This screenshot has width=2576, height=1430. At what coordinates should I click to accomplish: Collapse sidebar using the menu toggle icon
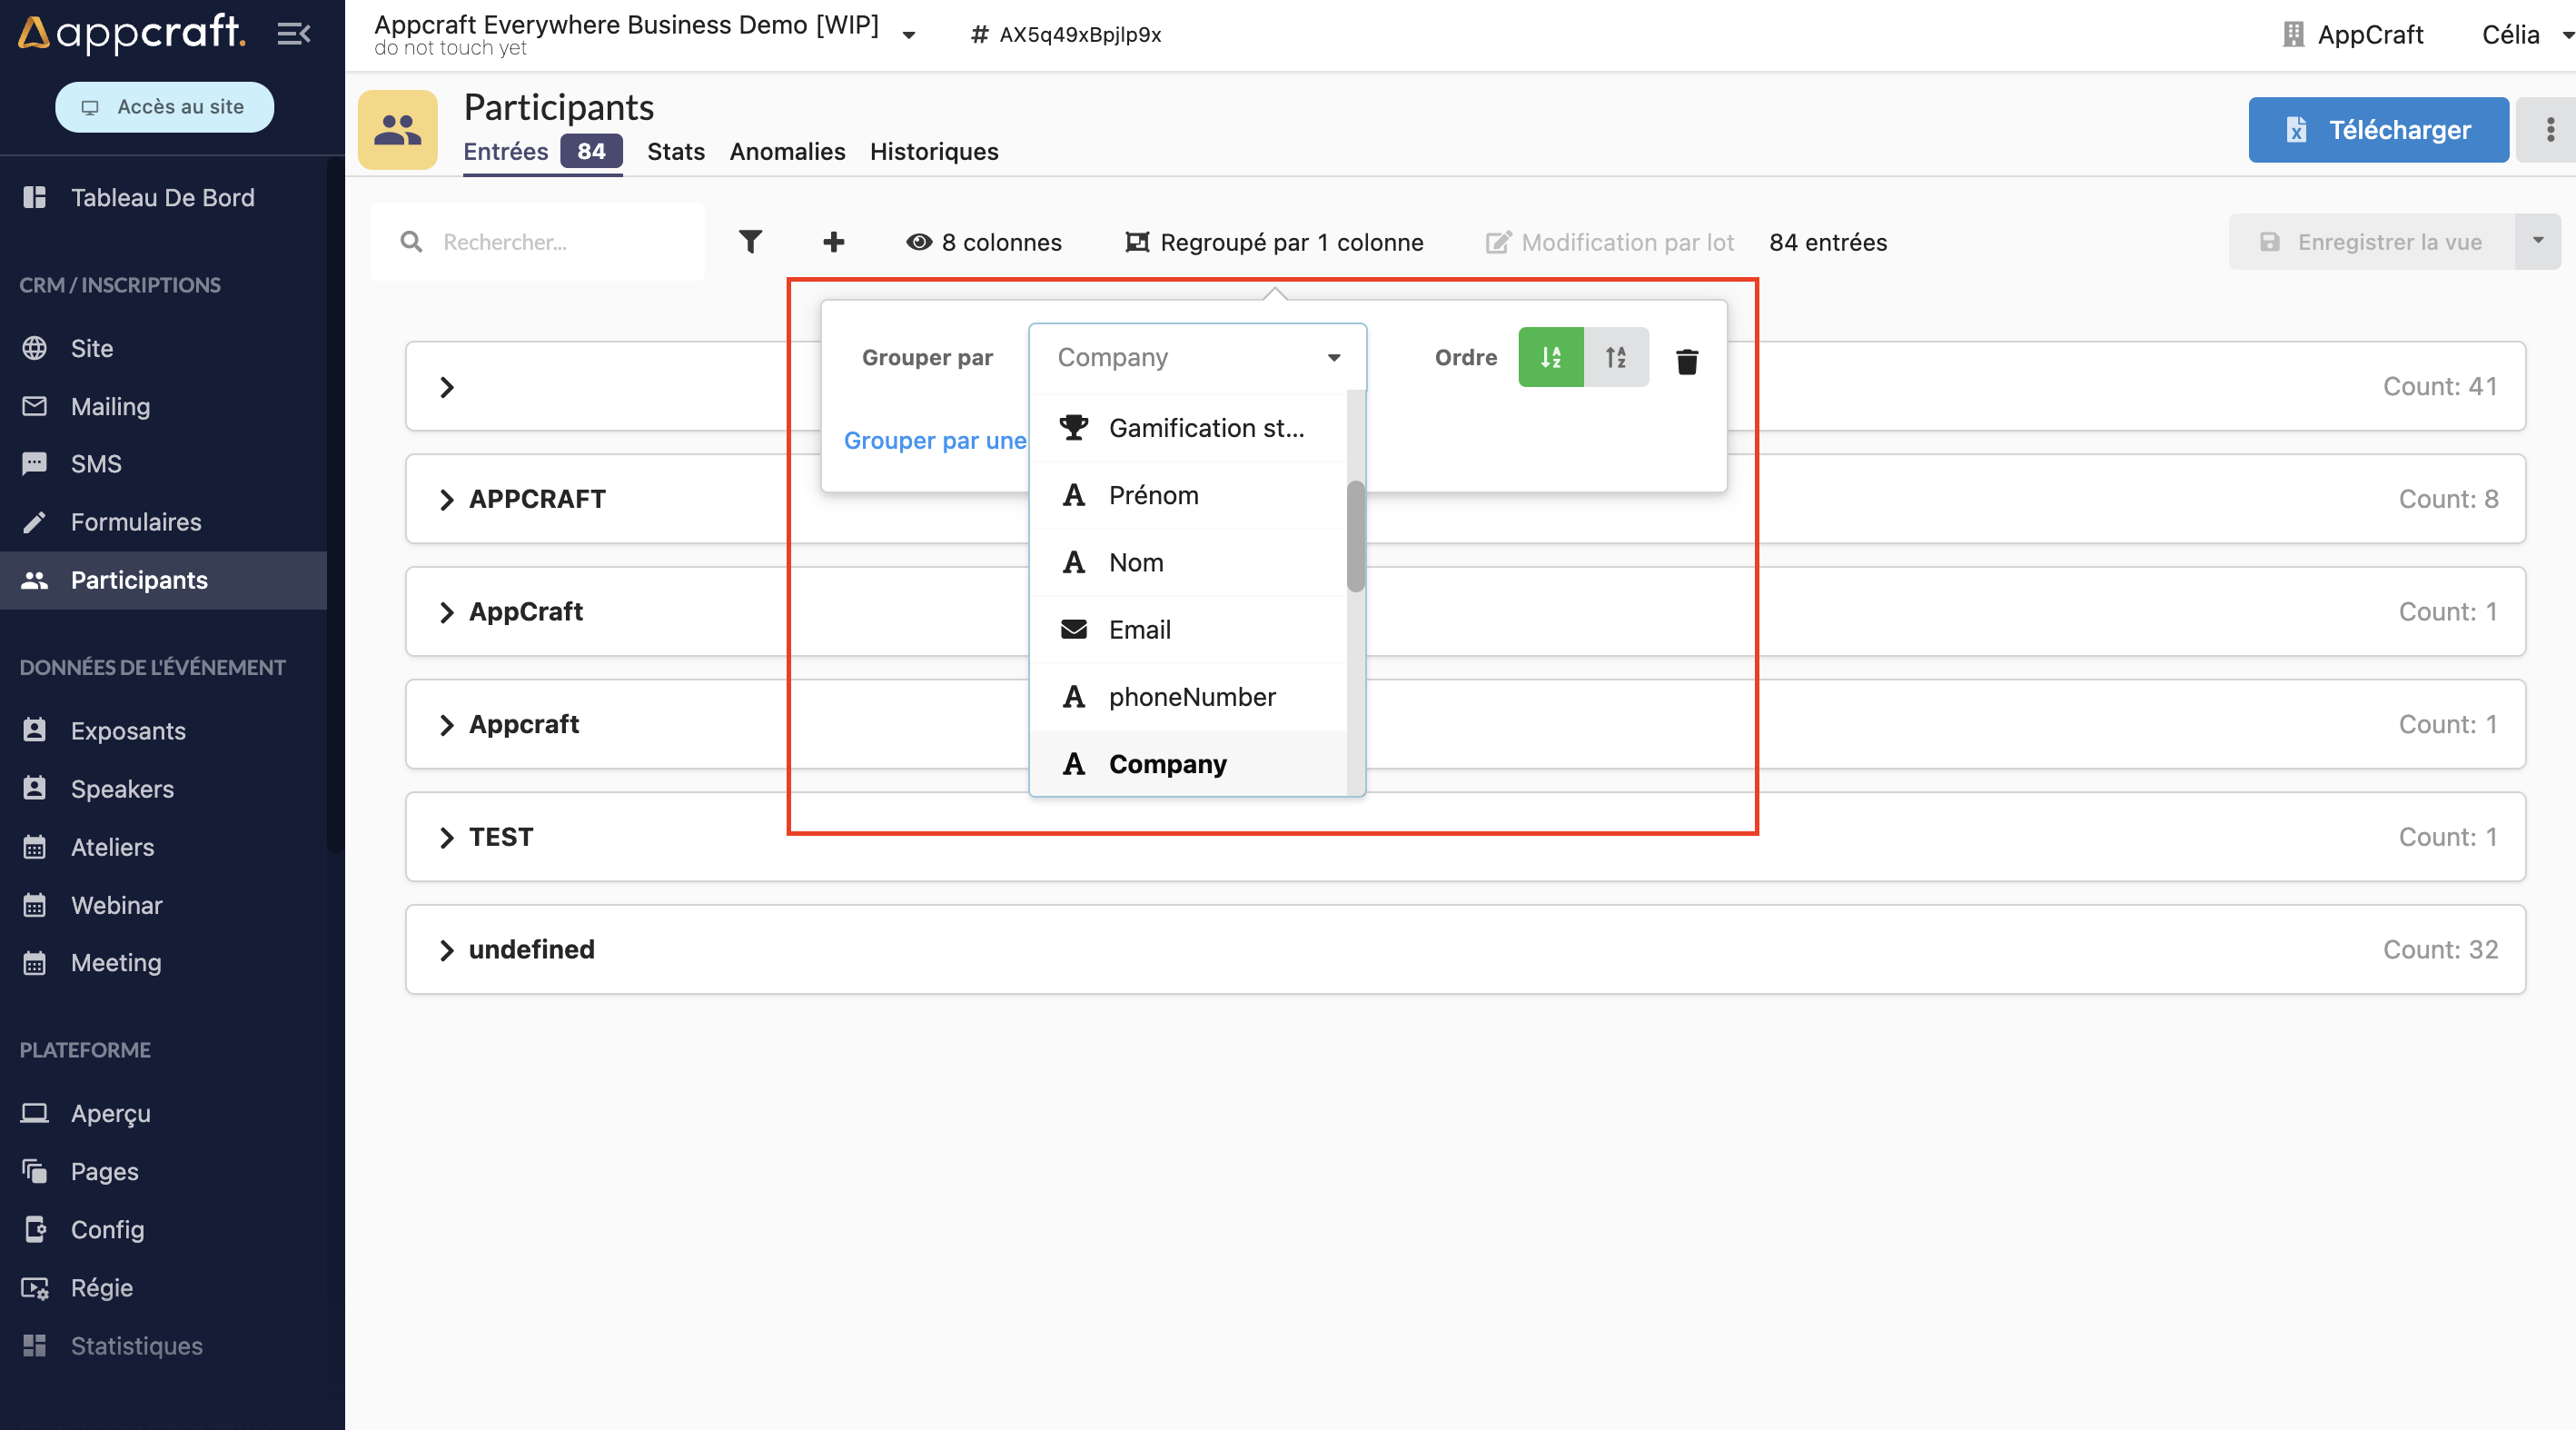(293, 34)
